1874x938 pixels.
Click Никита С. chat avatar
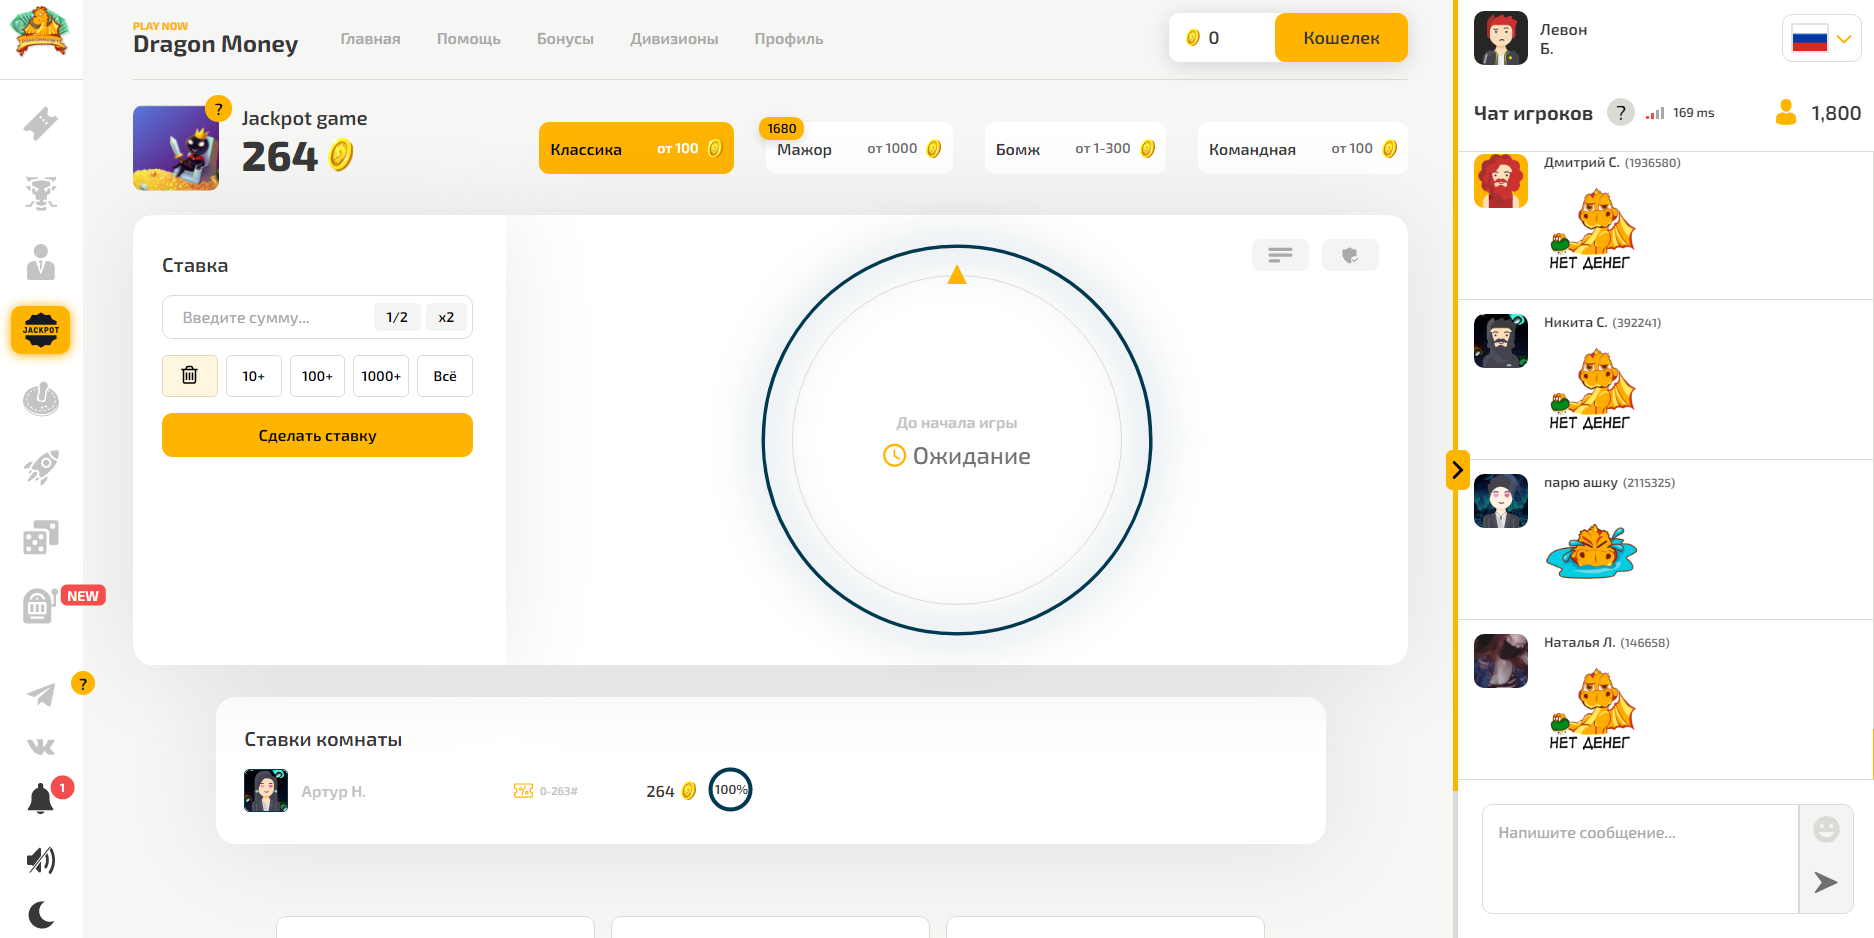point(1501,341)
